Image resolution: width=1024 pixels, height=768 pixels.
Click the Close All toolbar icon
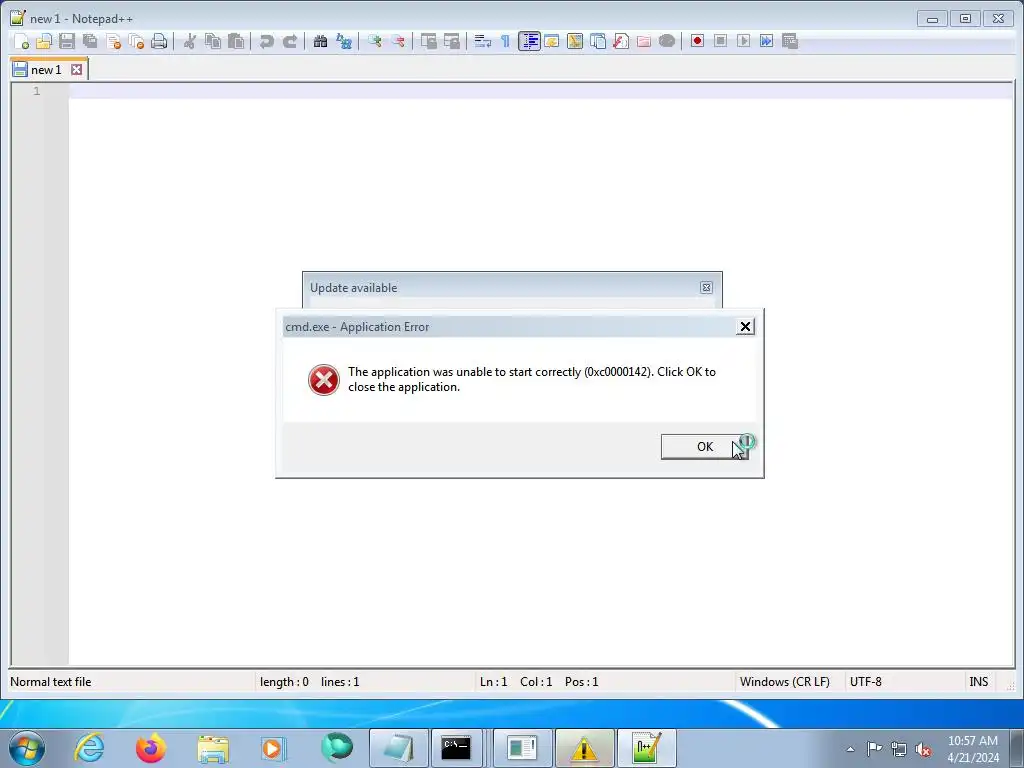pyautogui.click(x=136, y=41)
